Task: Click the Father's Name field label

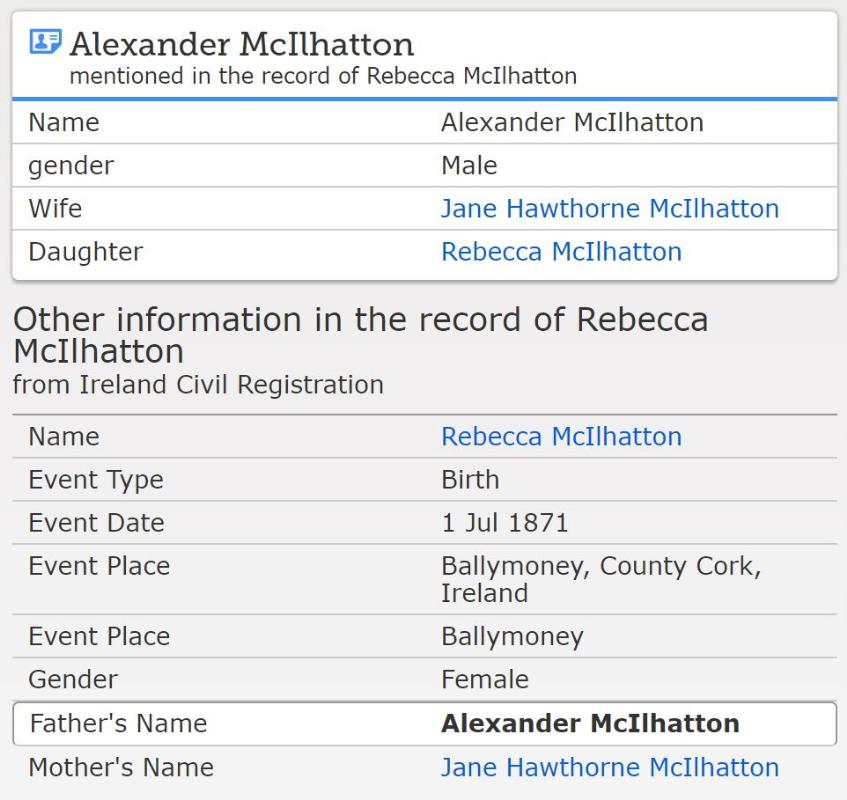Action: (118, 724)
